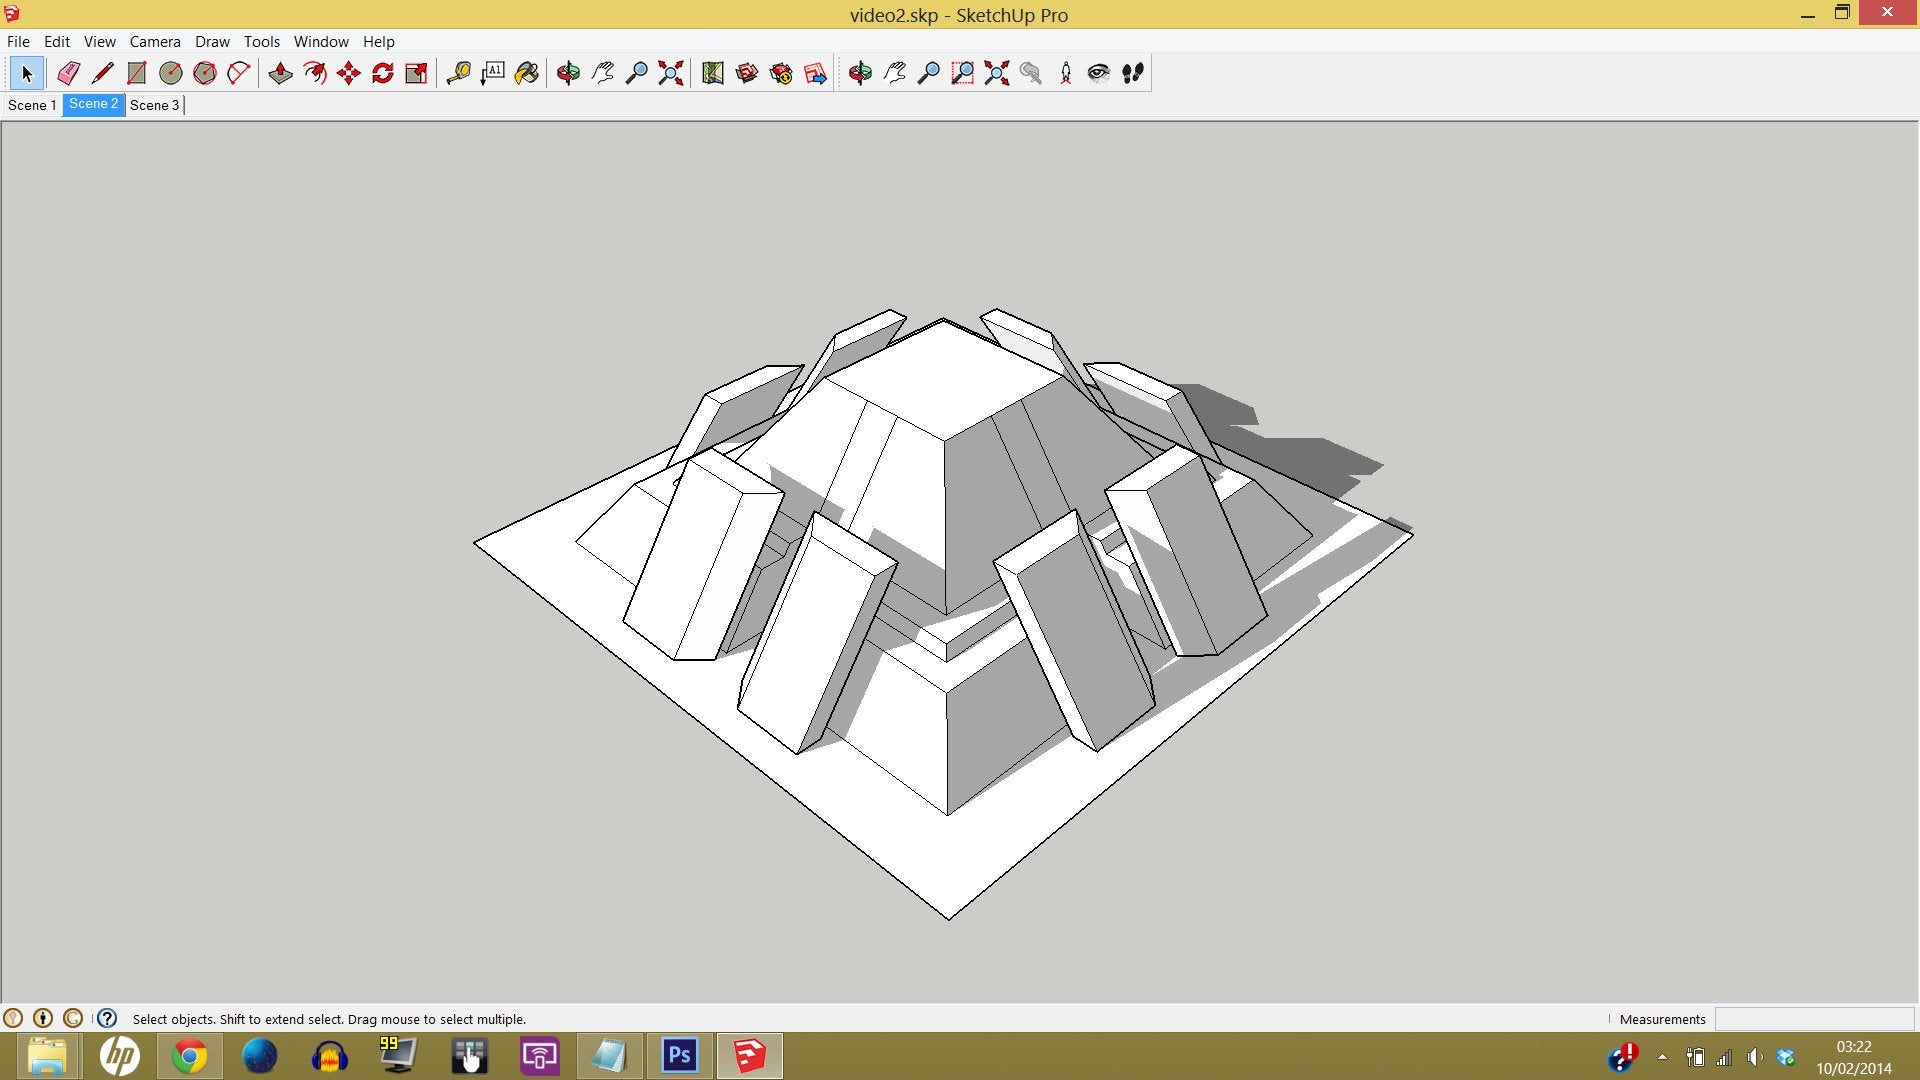Select the Text label tool
This screenshot has height=1080, width=1920.
492,73
